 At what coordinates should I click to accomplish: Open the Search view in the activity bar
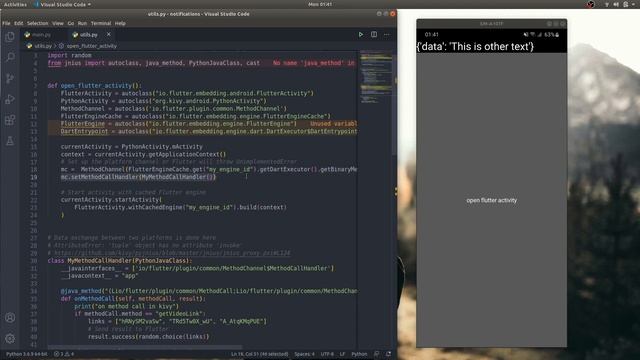pos(10,57)
